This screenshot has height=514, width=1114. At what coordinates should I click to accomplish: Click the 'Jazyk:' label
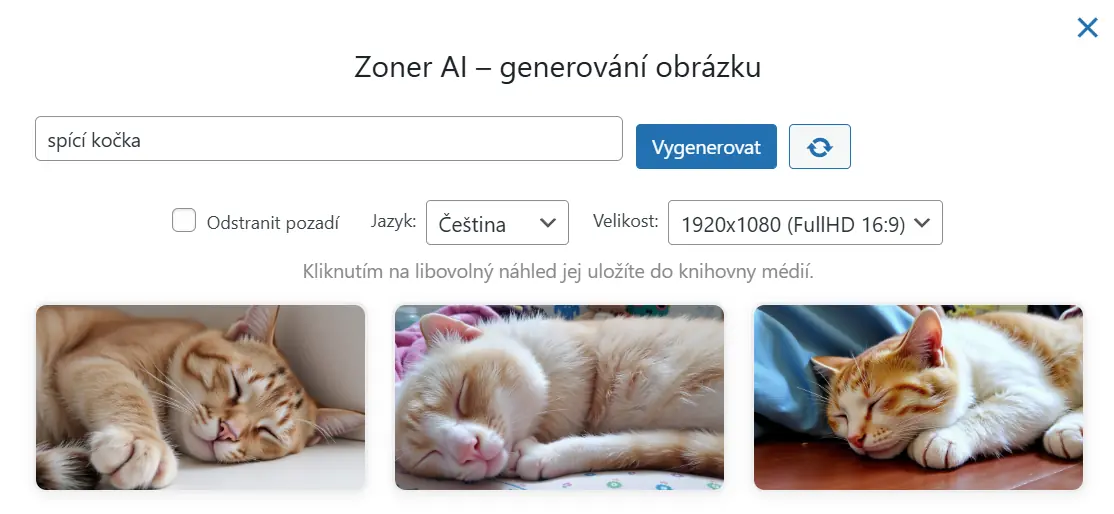393,221
